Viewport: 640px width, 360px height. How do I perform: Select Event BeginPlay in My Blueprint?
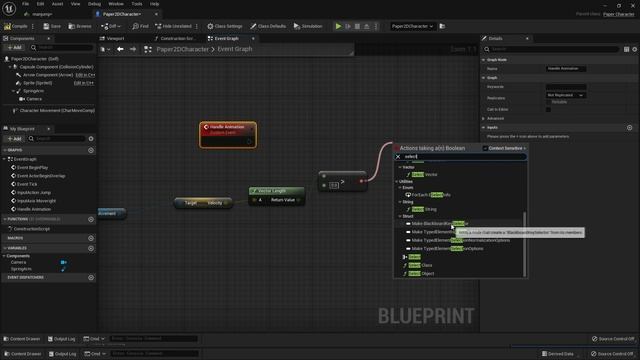(32, 167)
